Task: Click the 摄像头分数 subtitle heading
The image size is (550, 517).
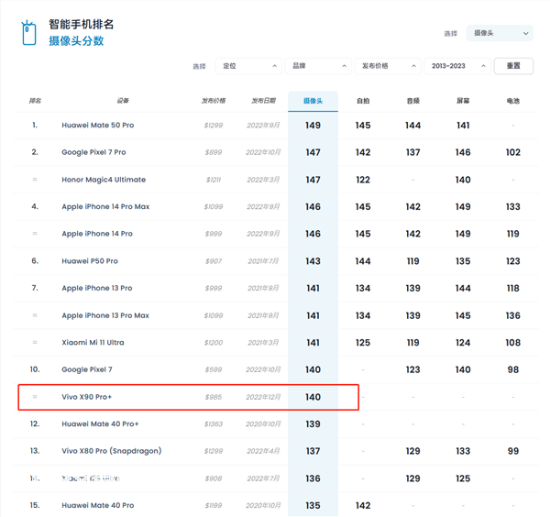Action: click(76, 41)
